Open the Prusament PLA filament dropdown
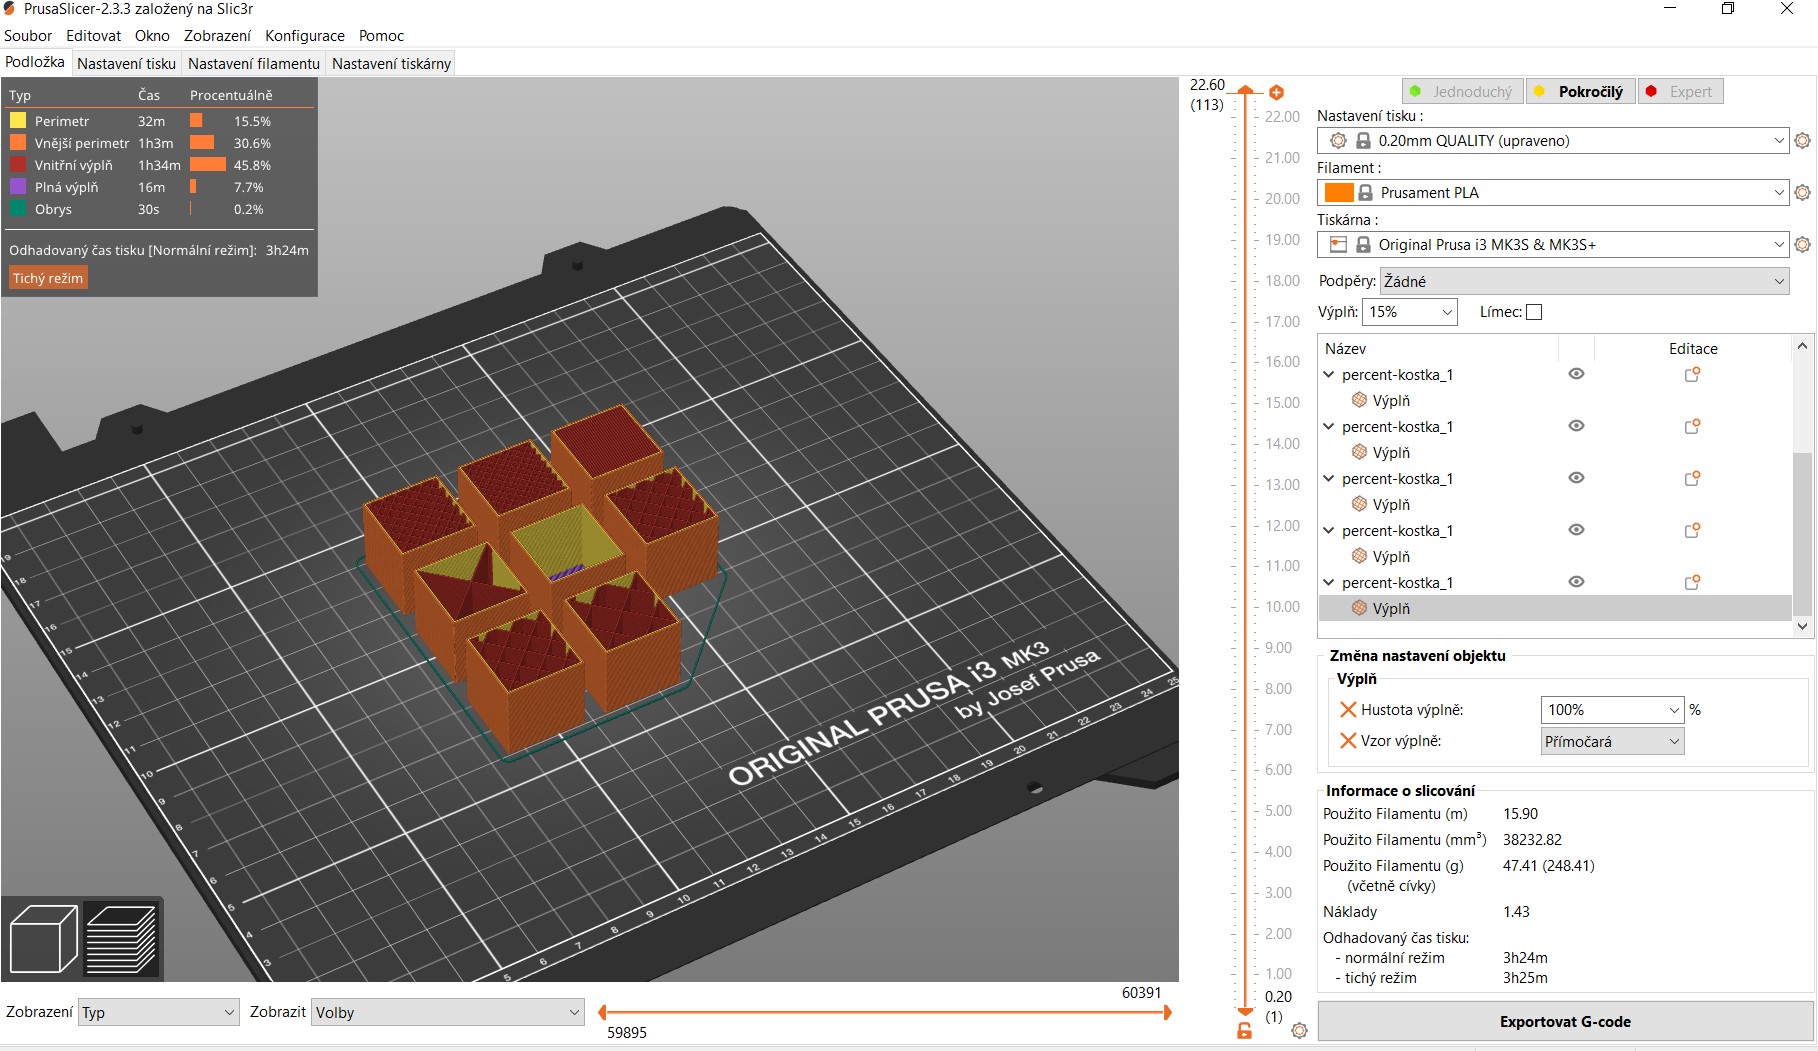The image size is (1818, 1051). (x=1553, y=193)
